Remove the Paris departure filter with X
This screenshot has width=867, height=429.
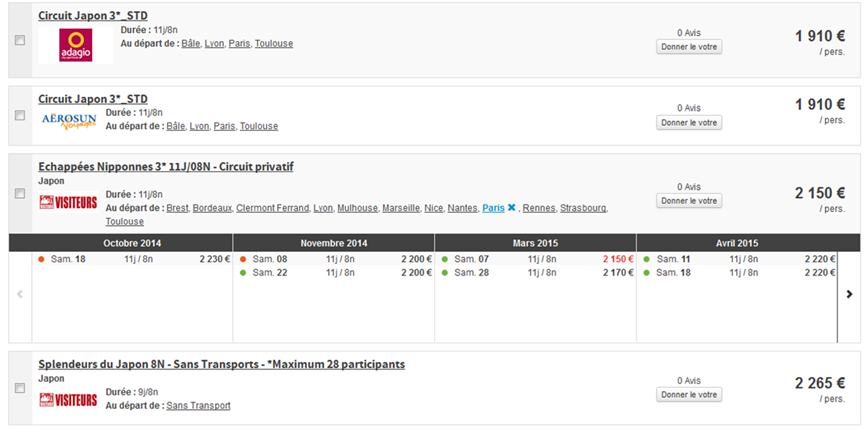(512, 208)
